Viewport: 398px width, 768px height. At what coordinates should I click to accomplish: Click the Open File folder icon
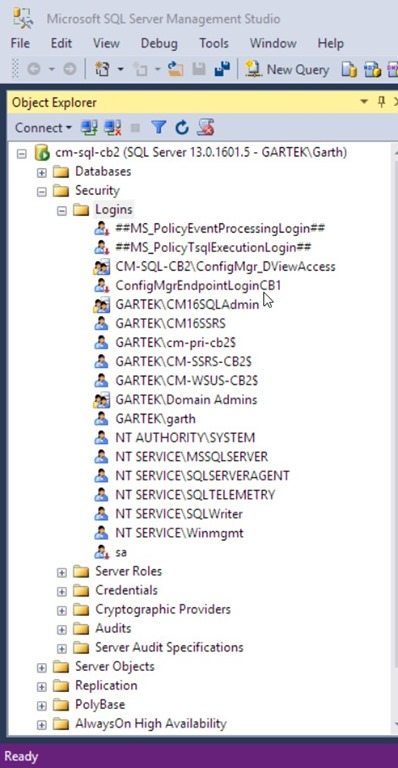[175, 70]
